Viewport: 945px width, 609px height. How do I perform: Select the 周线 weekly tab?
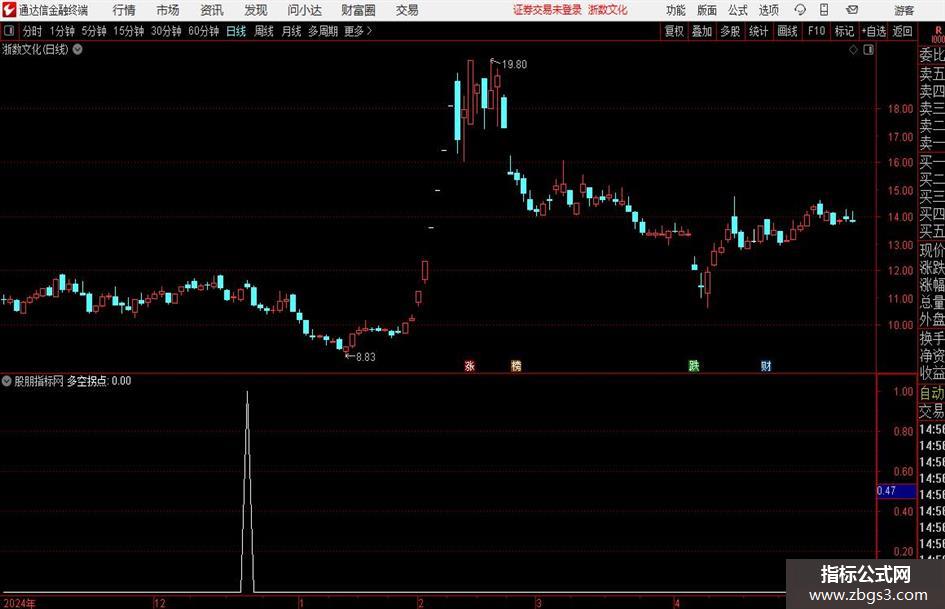click(264, 31)
